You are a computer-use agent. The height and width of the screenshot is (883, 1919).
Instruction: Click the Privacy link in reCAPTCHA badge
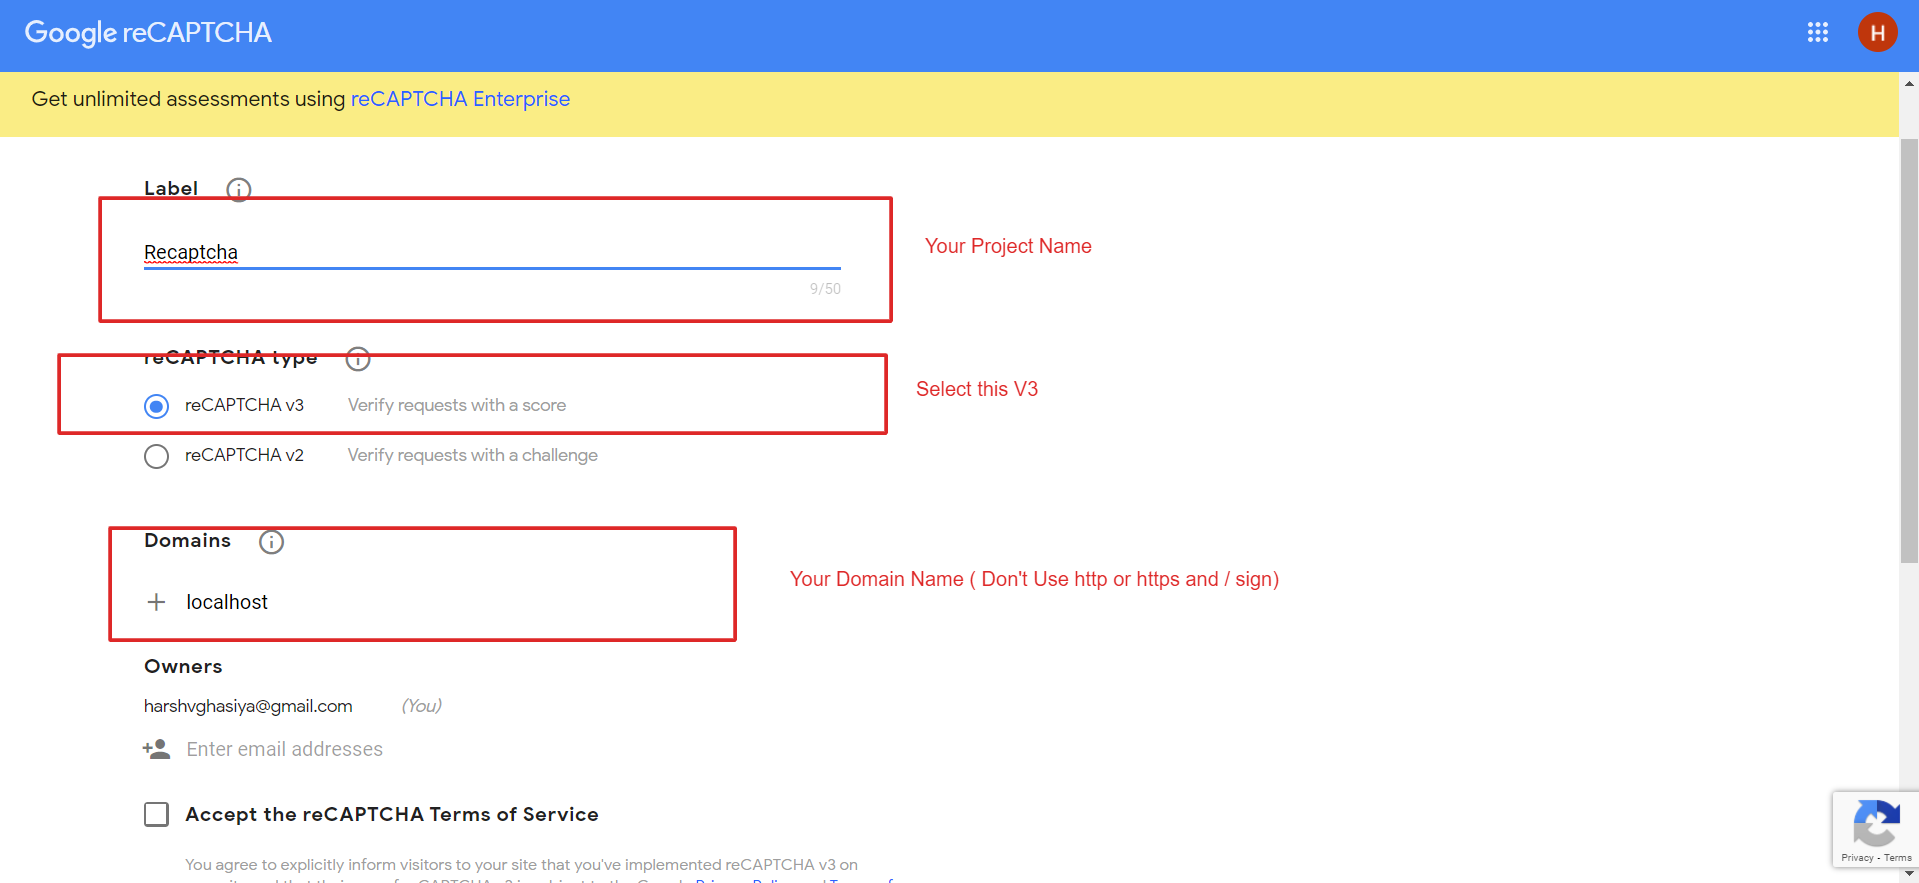coord(1857,858)
